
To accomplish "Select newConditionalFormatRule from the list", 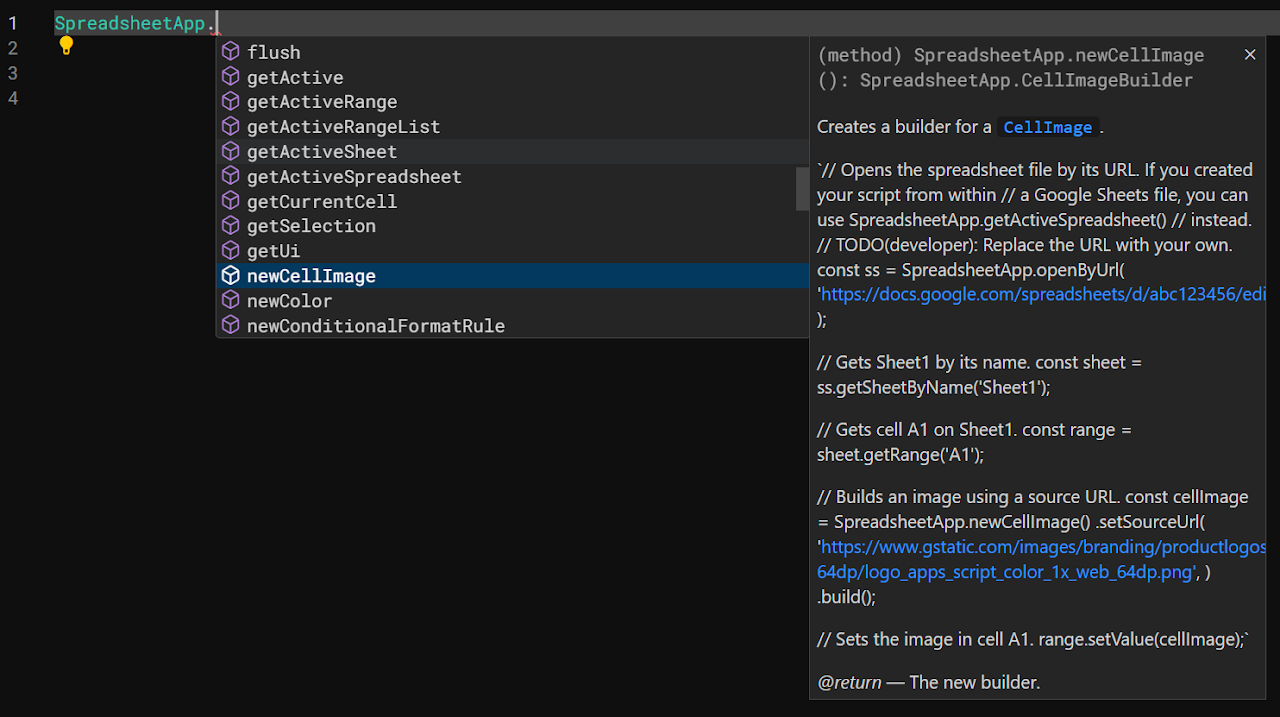I will (376, 326).
